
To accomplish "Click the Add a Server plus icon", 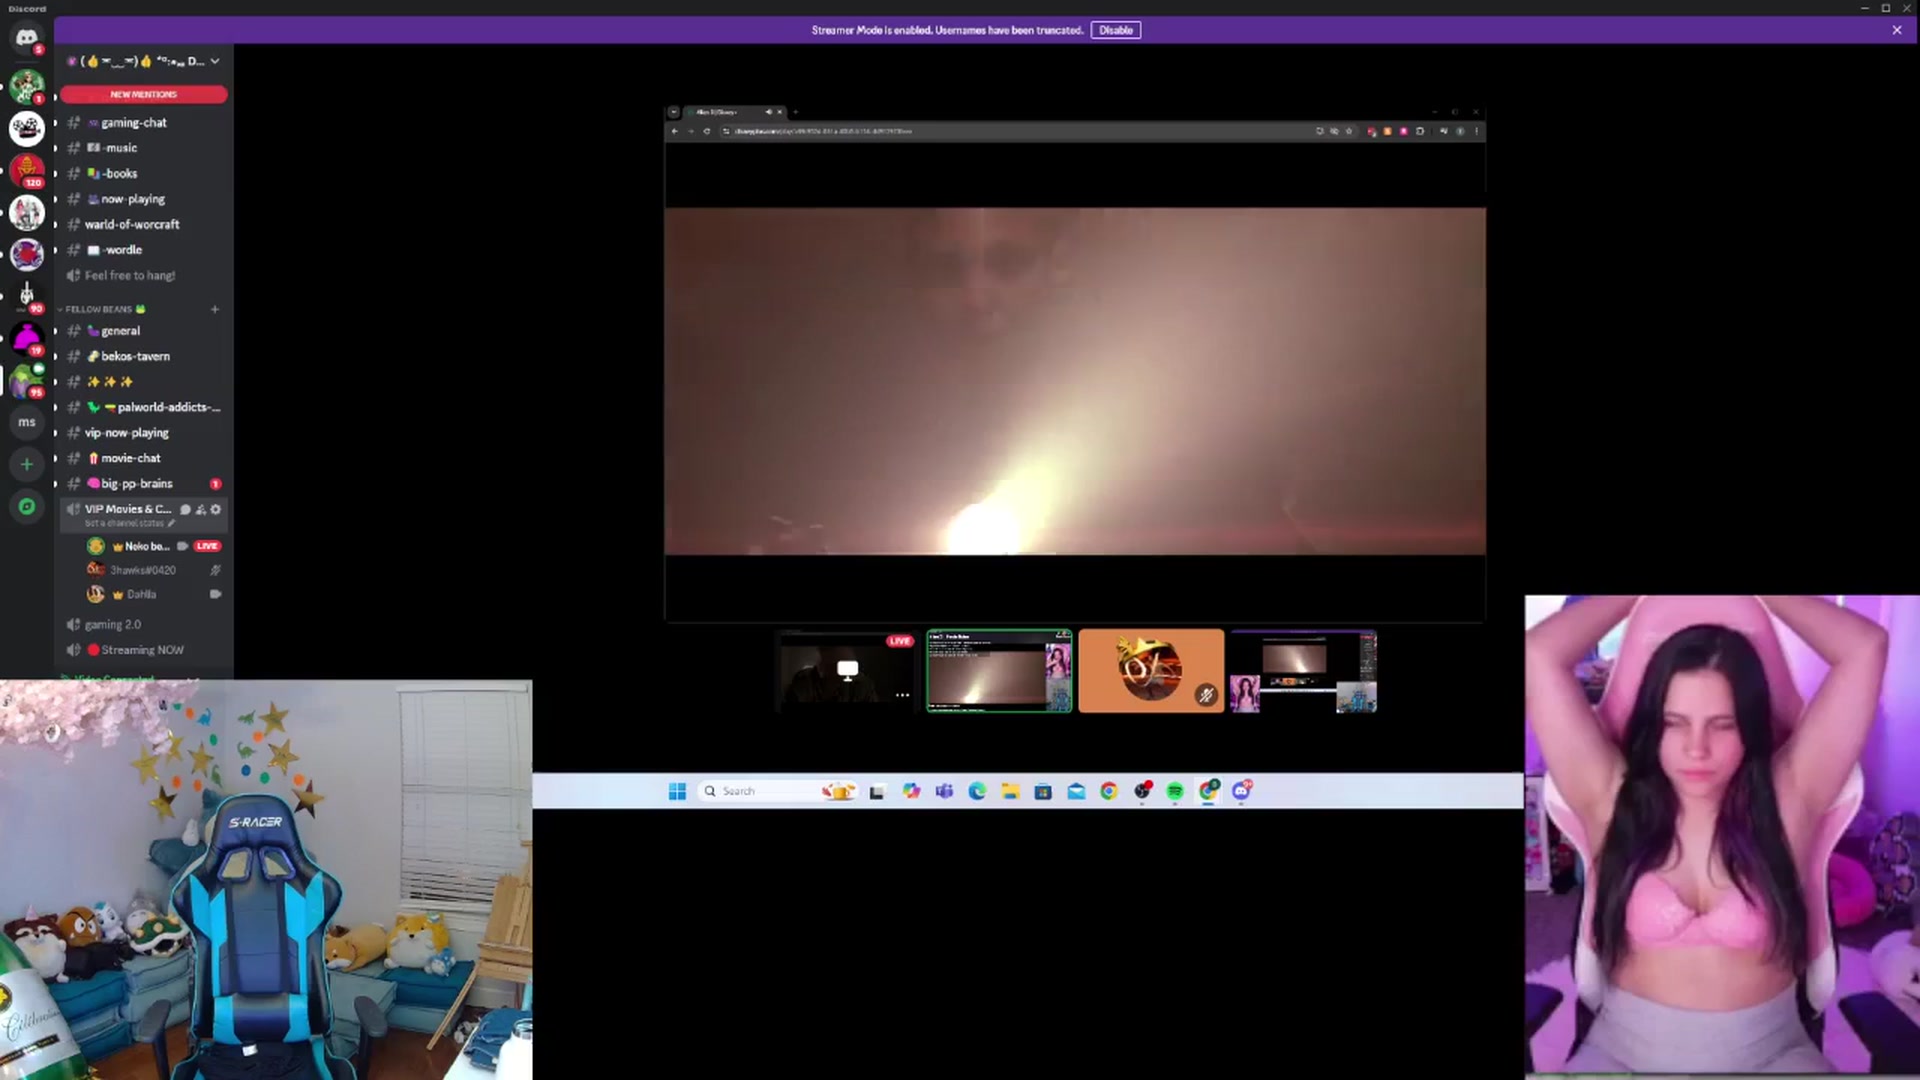I will pyautogui.click(x=27, y=464).
